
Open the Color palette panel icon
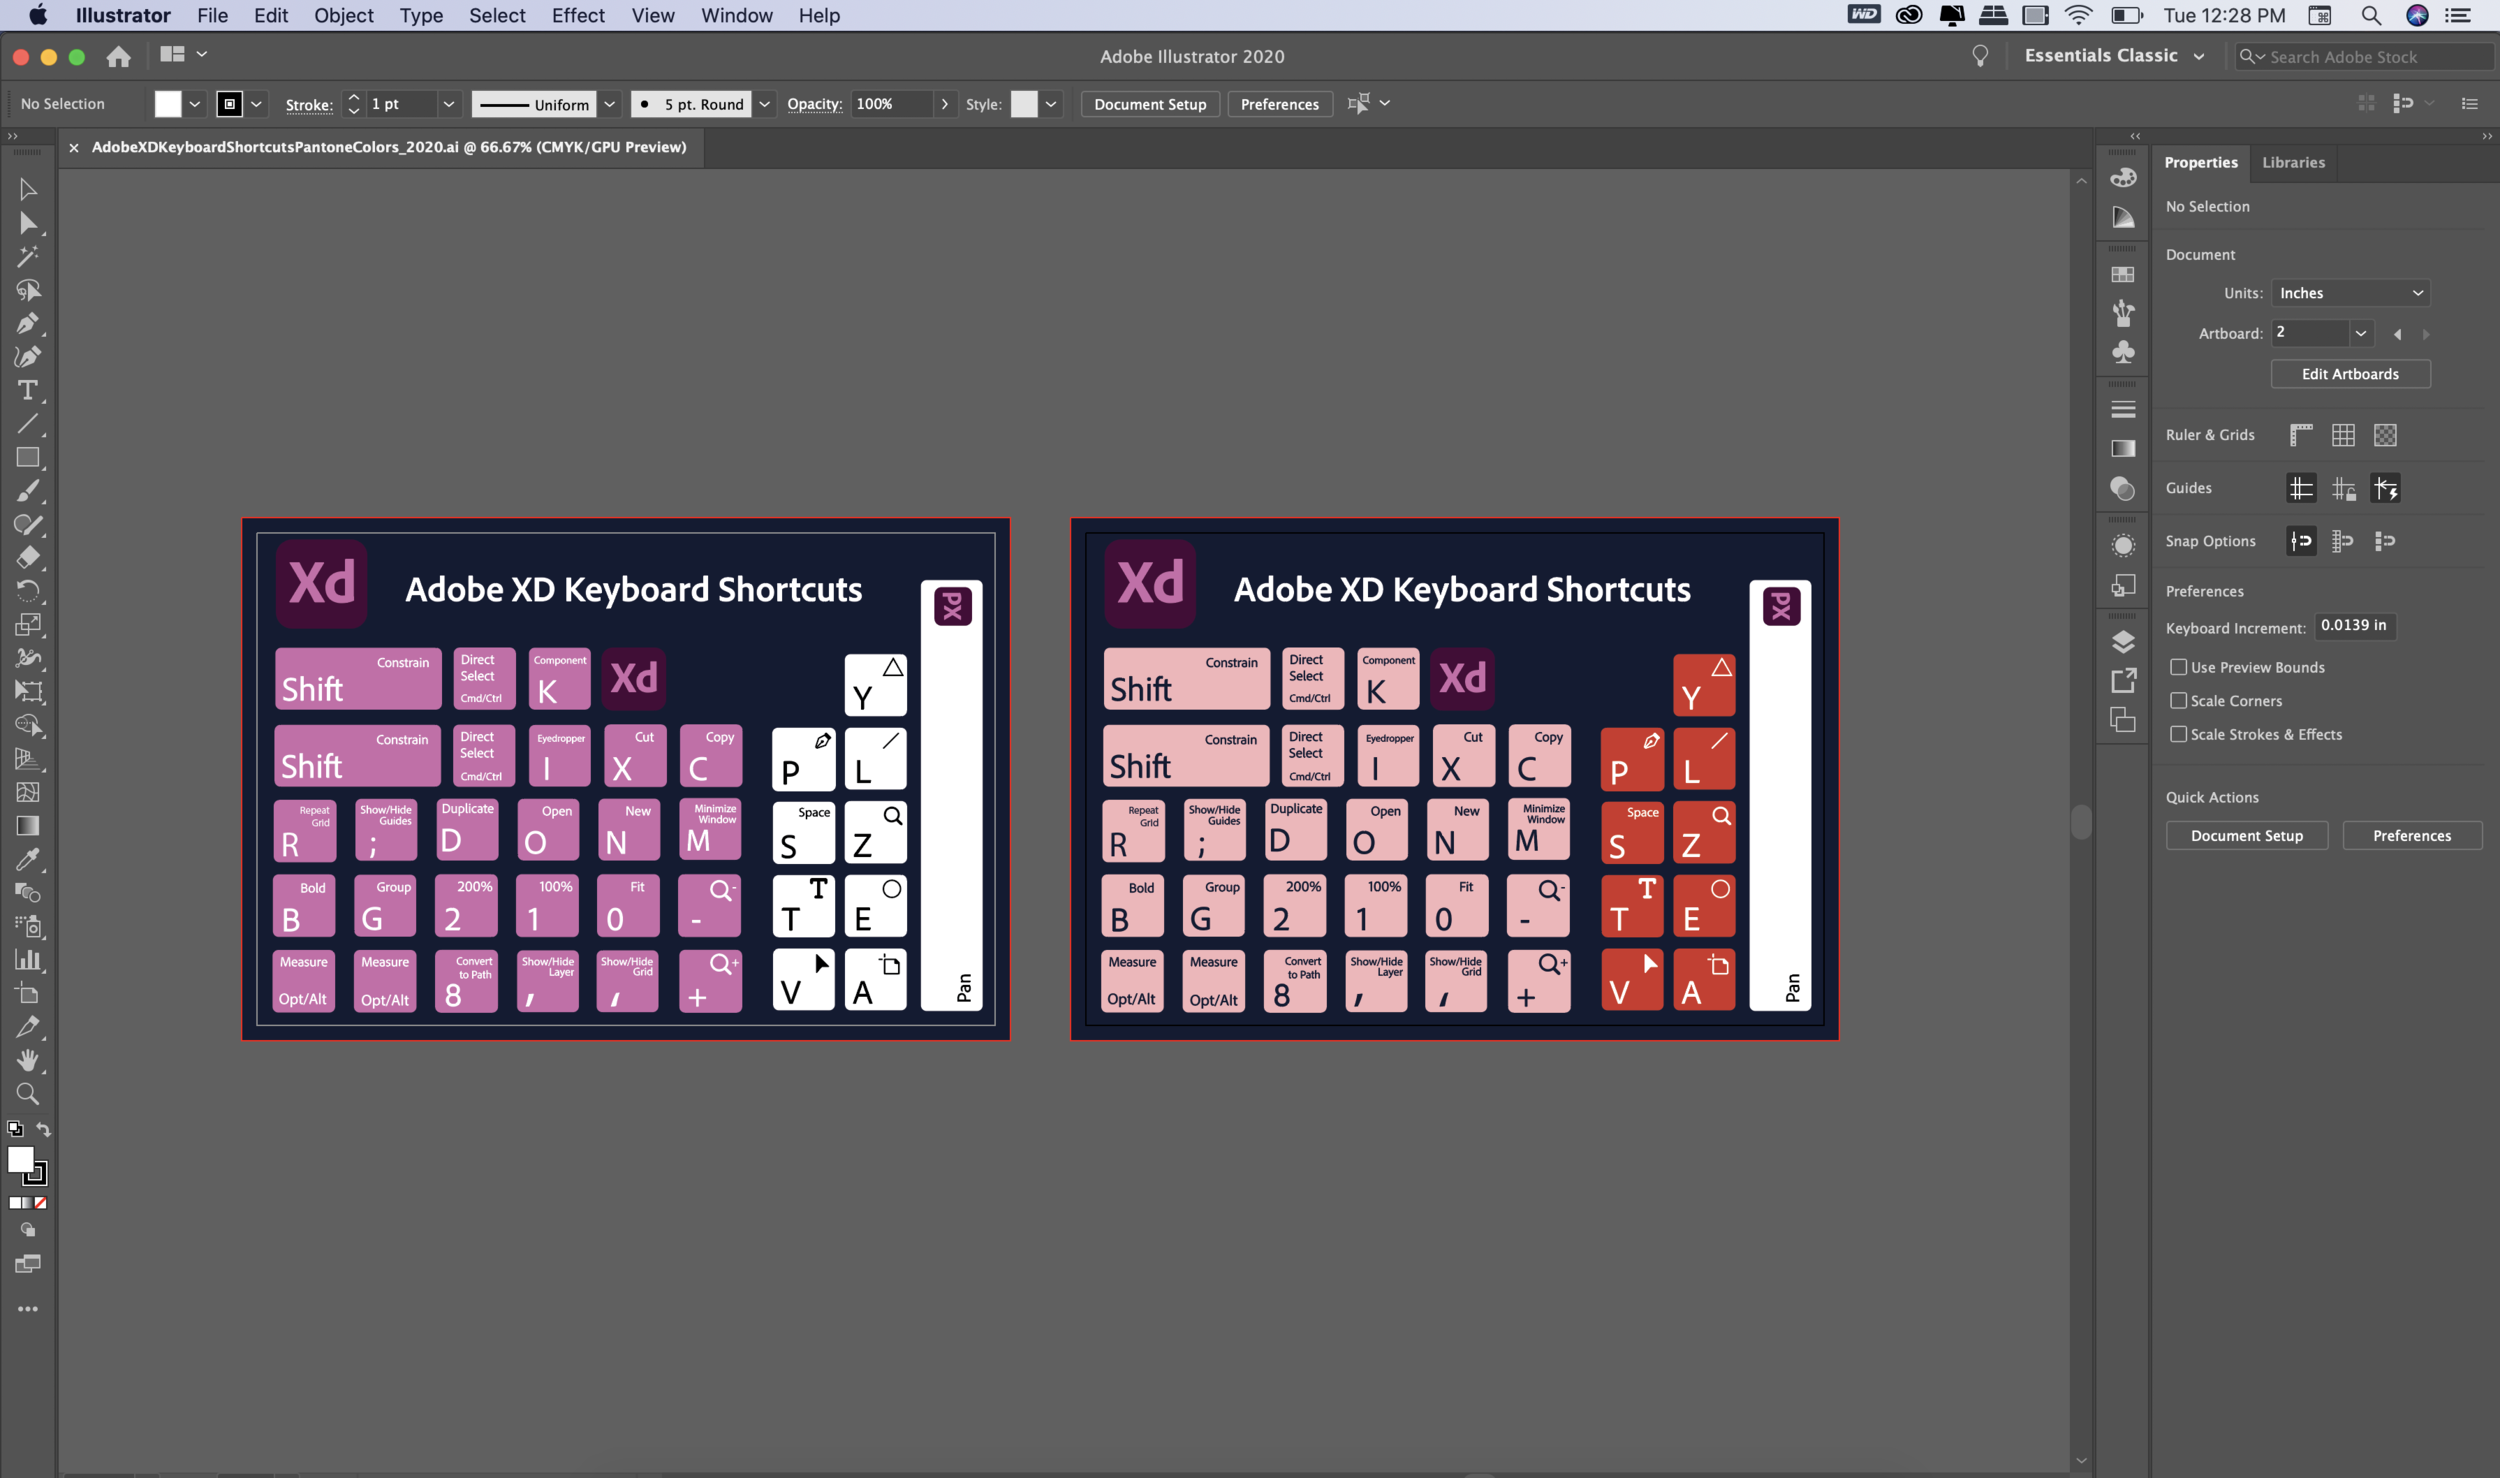[2123, 178]
